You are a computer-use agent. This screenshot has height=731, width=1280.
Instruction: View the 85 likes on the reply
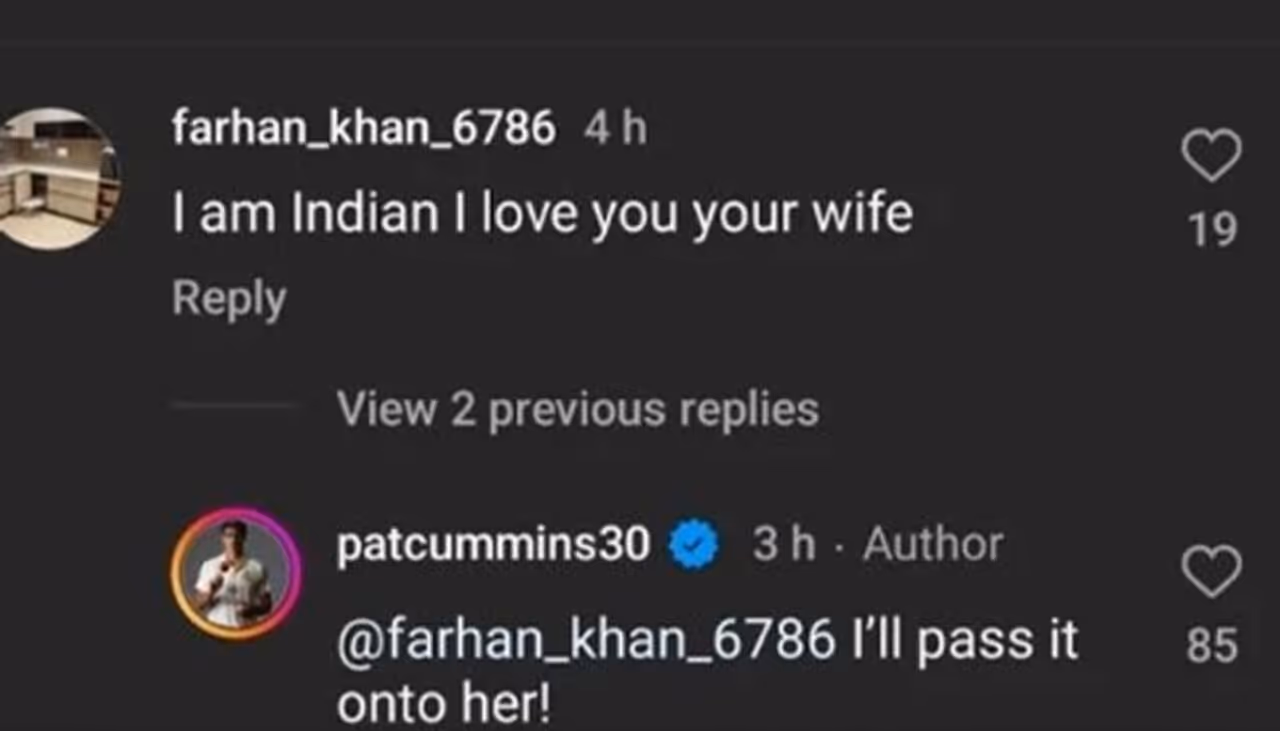[1212, 645]
